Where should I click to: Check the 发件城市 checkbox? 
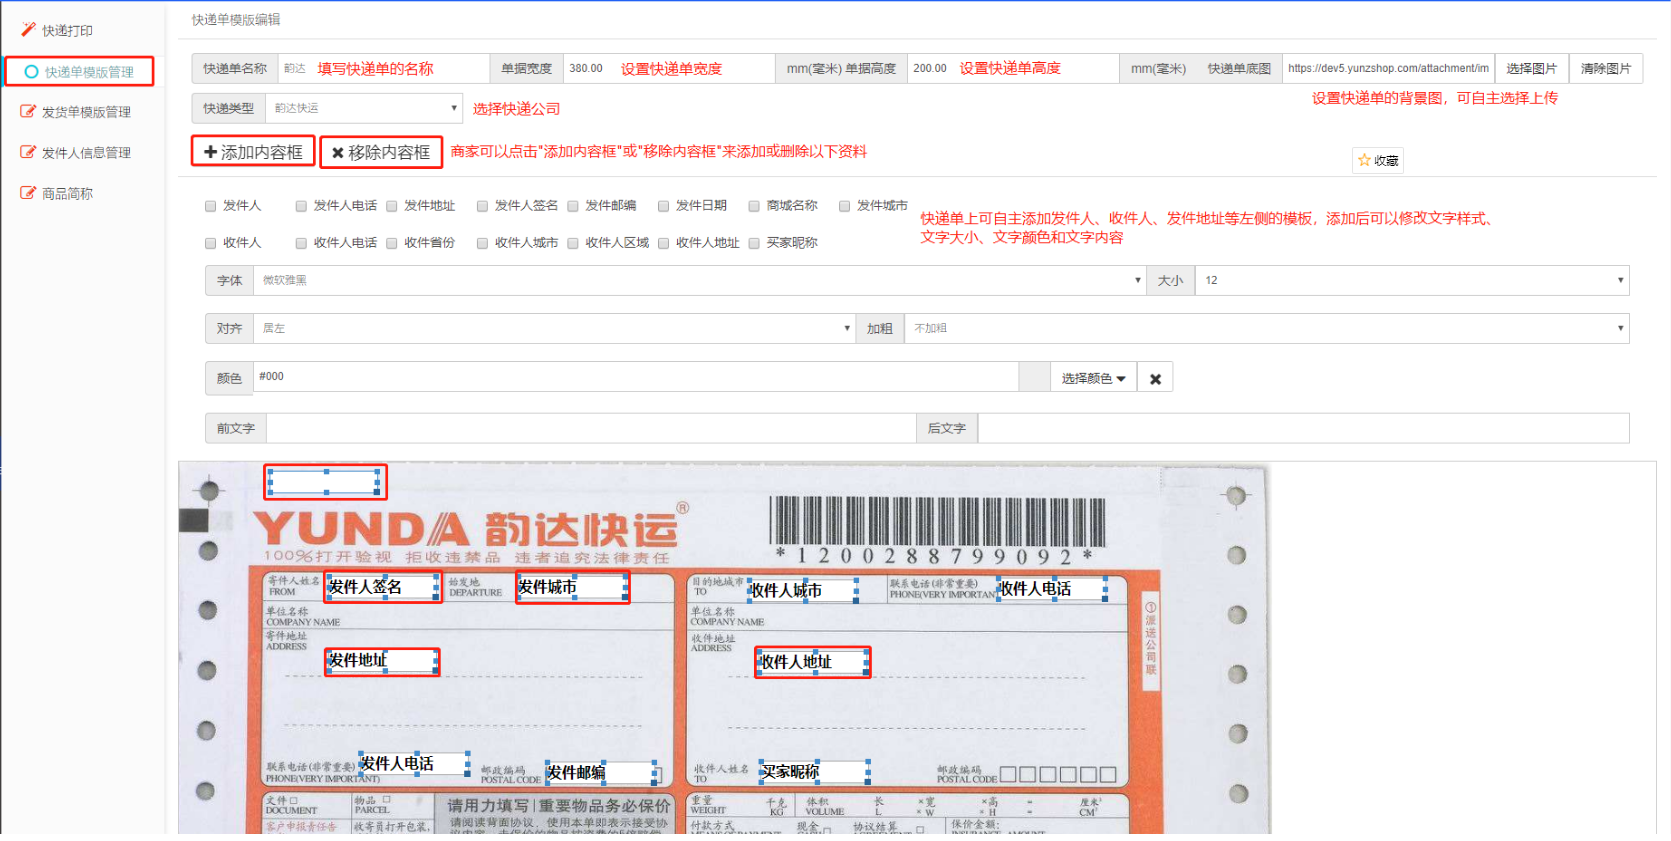point(844,206)
